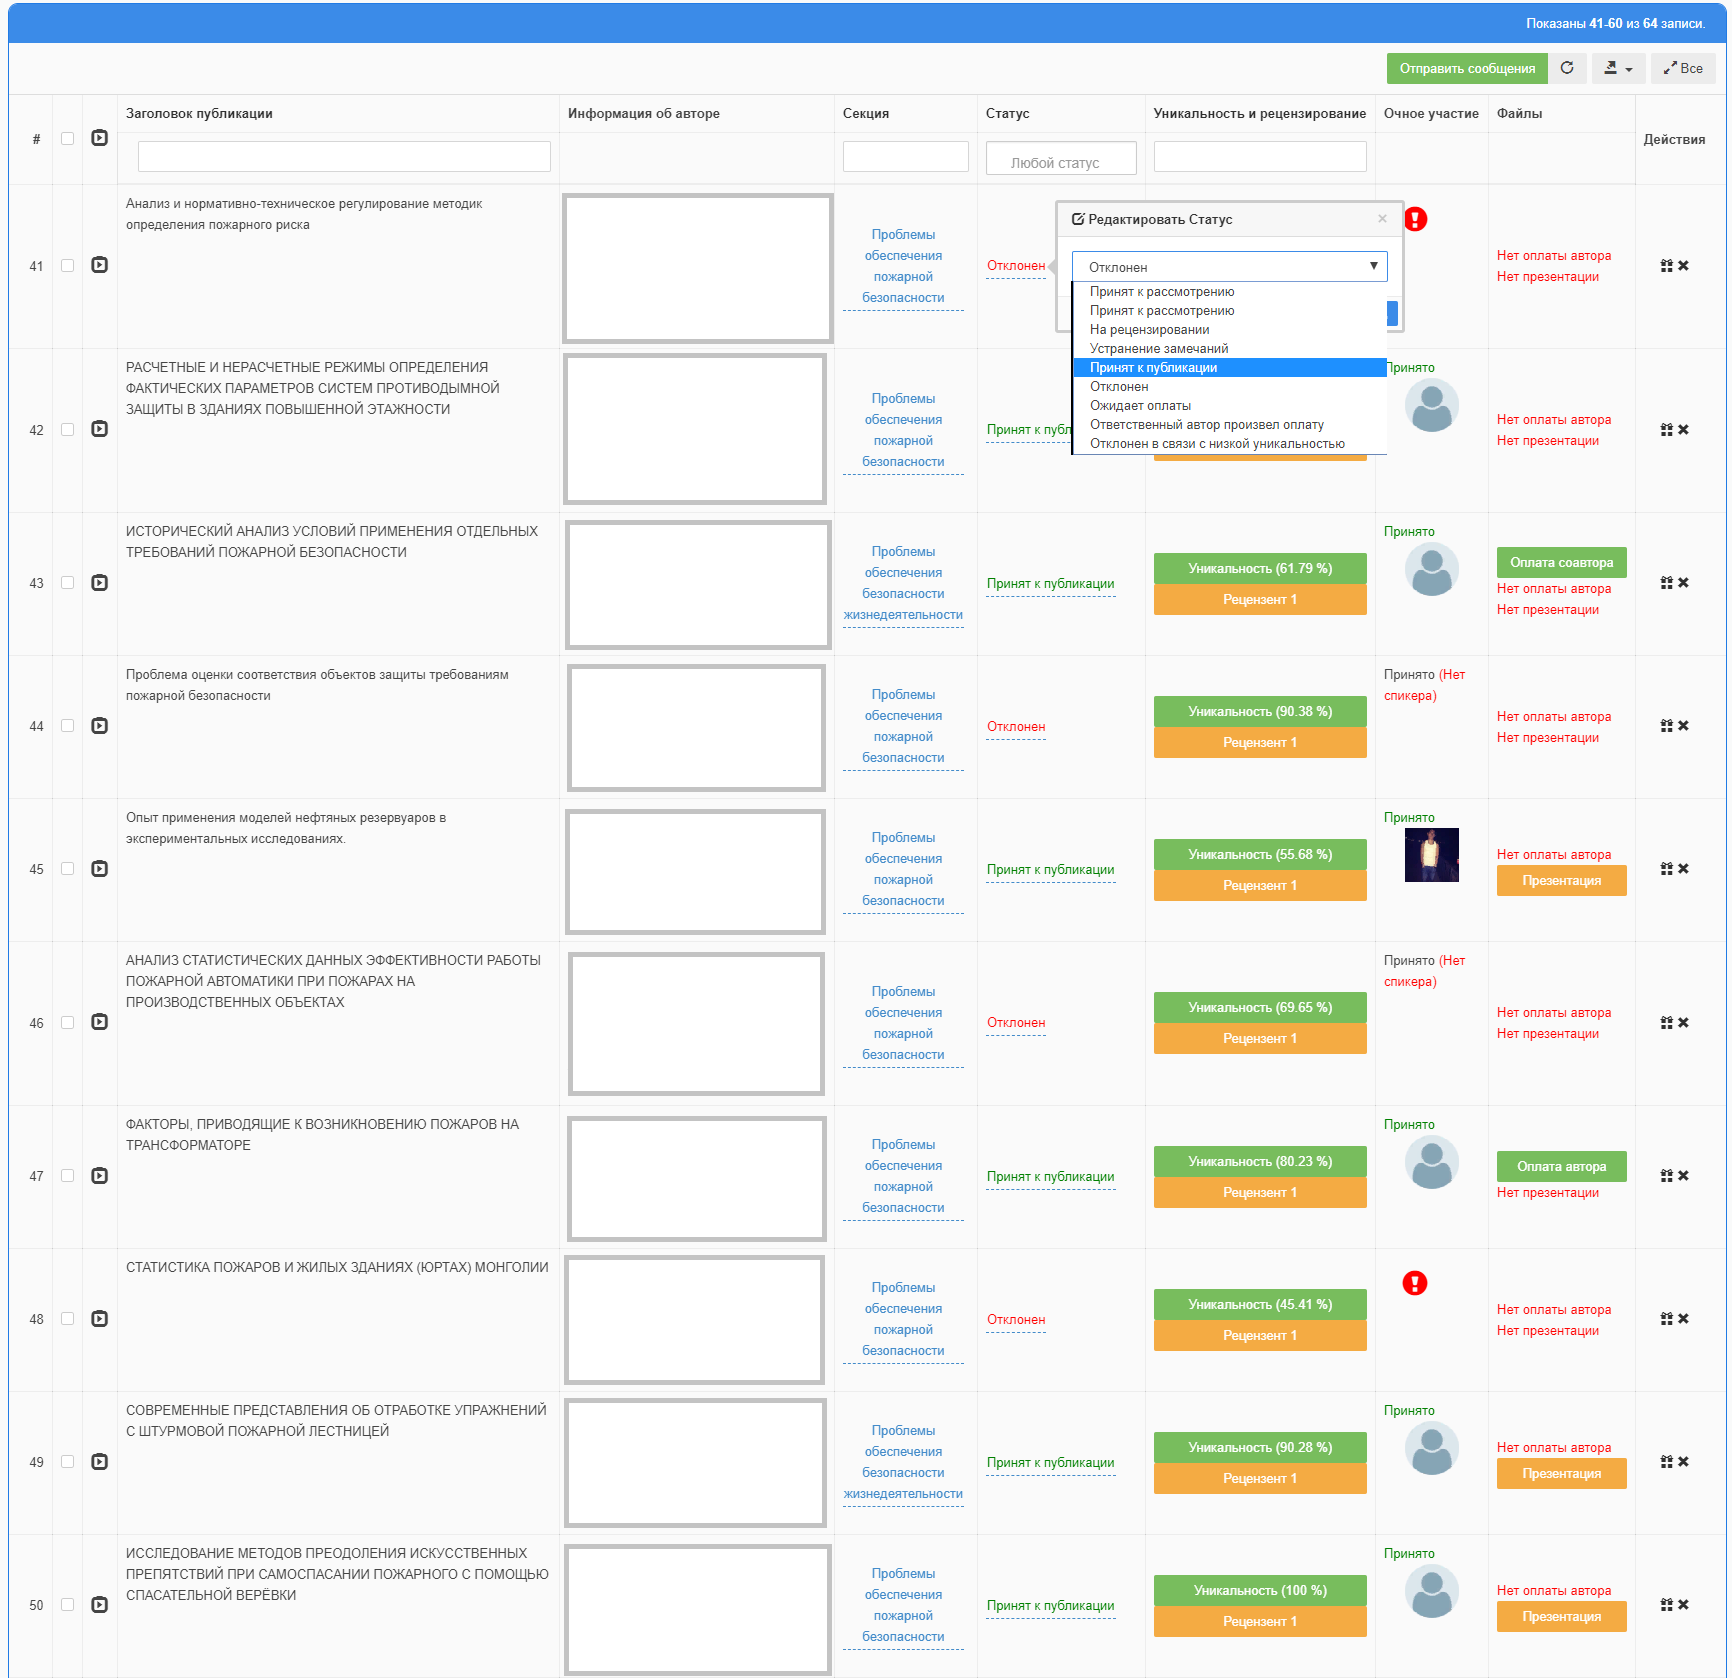
Task: Click the gift icon in row 47
Action: (1666, 1176)
